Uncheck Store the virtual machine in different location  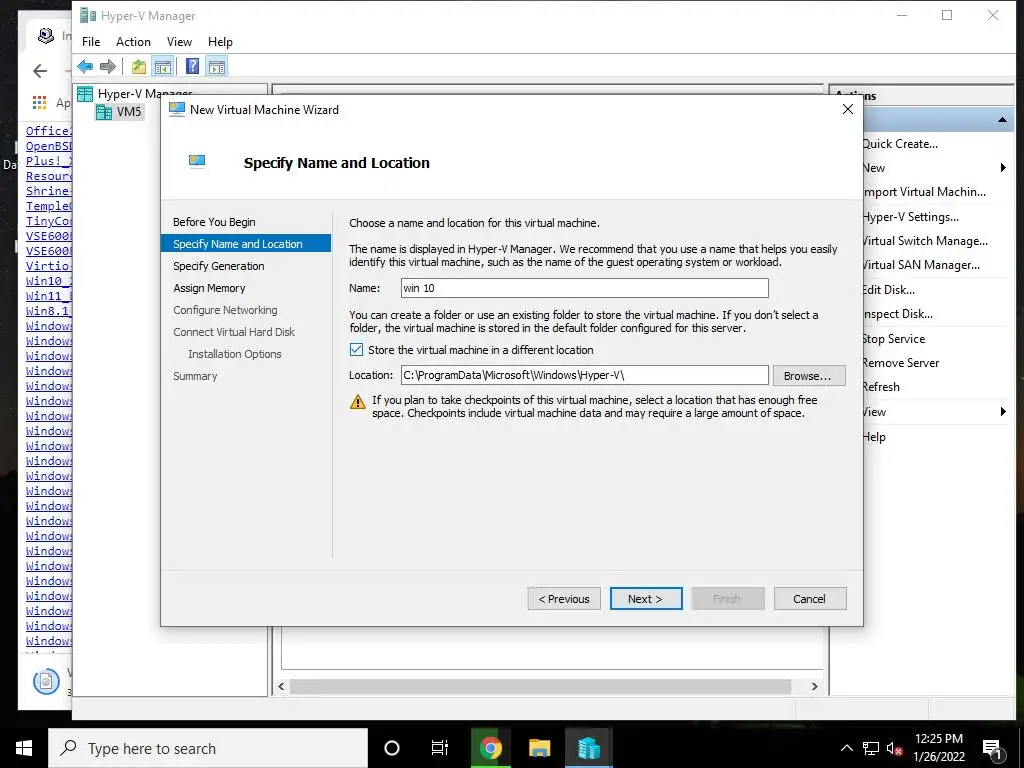click(x=356, y=350)
